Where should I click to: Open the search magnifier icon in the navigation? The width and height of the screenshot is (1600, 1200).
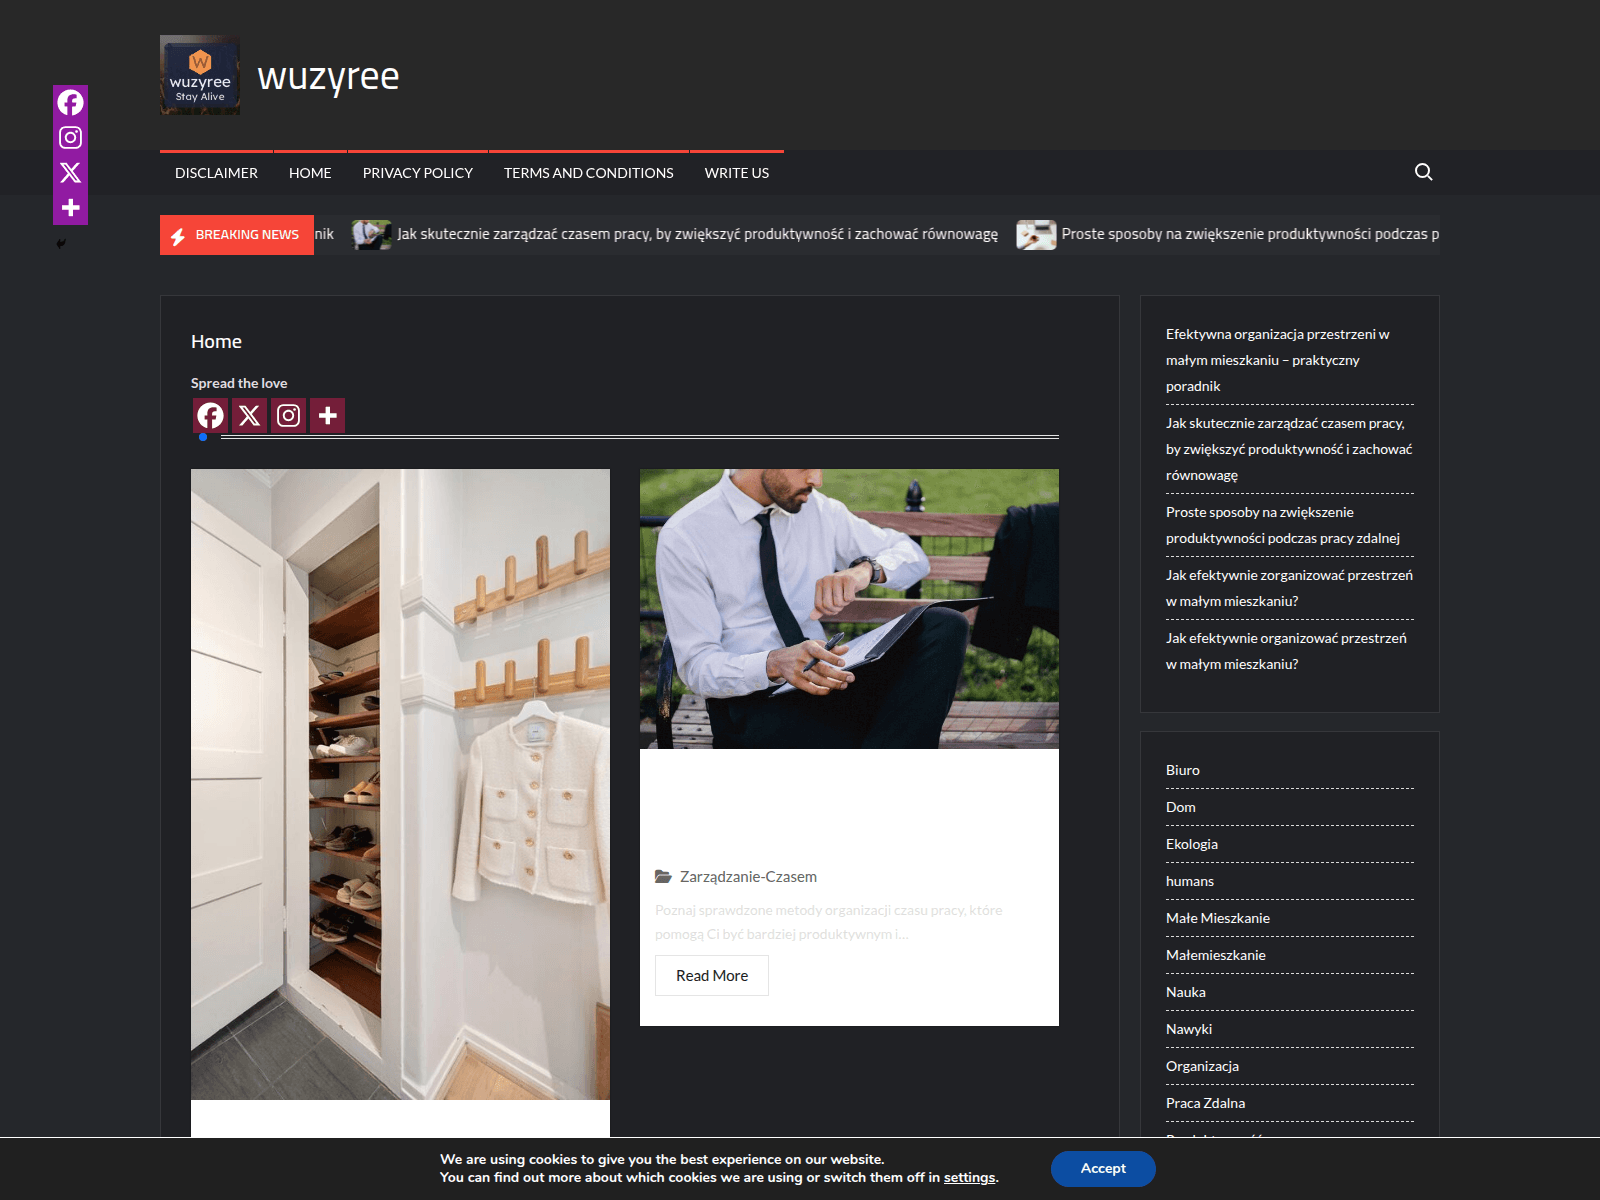(x=1424, y=172)
